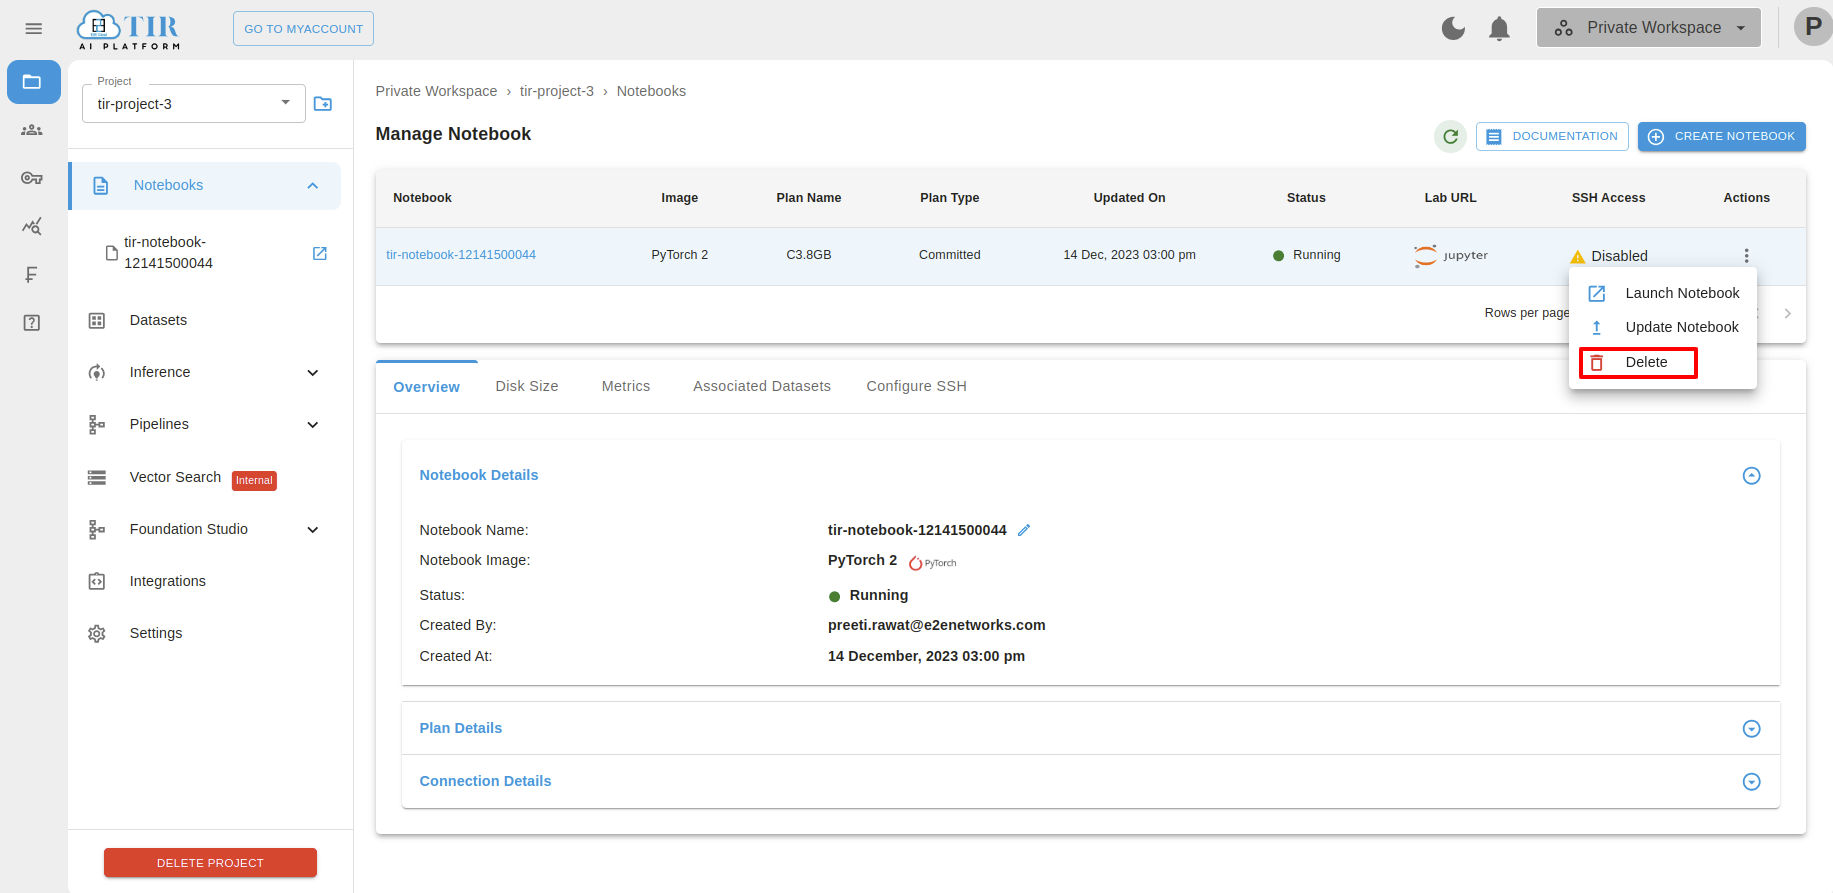Viewport: 1833px width, 893px height.
Task: Click the Disabled SSH warning icon
Action: pyautogui.click(x=1578, y=256)
